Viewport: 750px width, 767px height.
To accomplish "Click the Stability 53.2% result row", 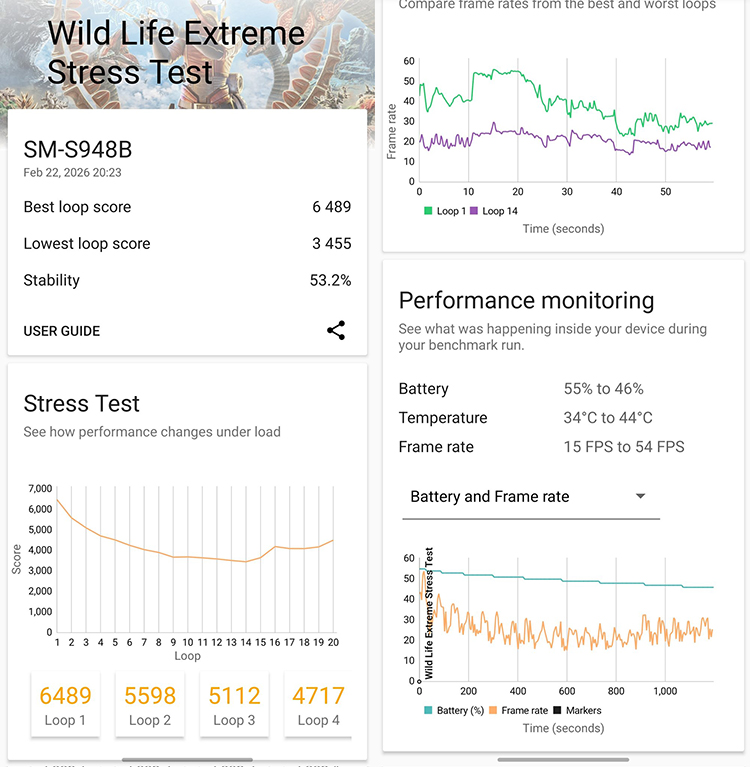I will tap(187, 280).
